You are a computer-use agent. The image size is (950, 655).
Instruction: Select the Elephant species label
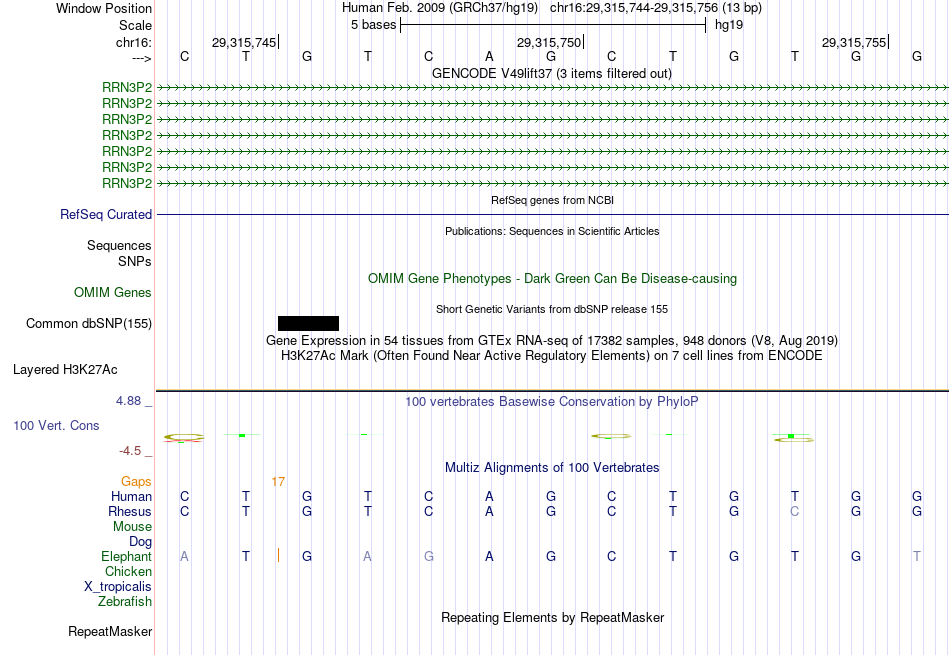tap(127, 556)
